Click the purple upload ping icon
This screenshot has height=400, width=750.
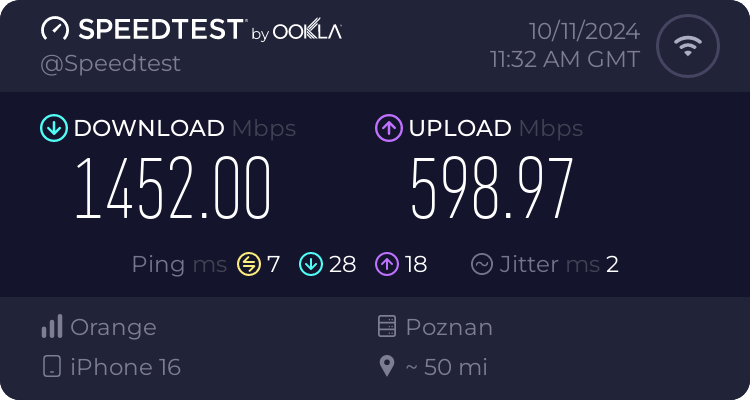point(388,264)
